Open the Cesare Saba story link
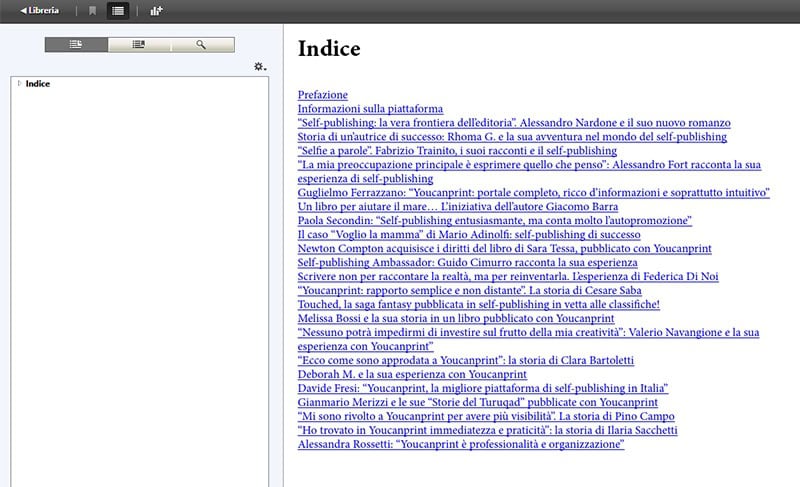 tap(470, 290)
